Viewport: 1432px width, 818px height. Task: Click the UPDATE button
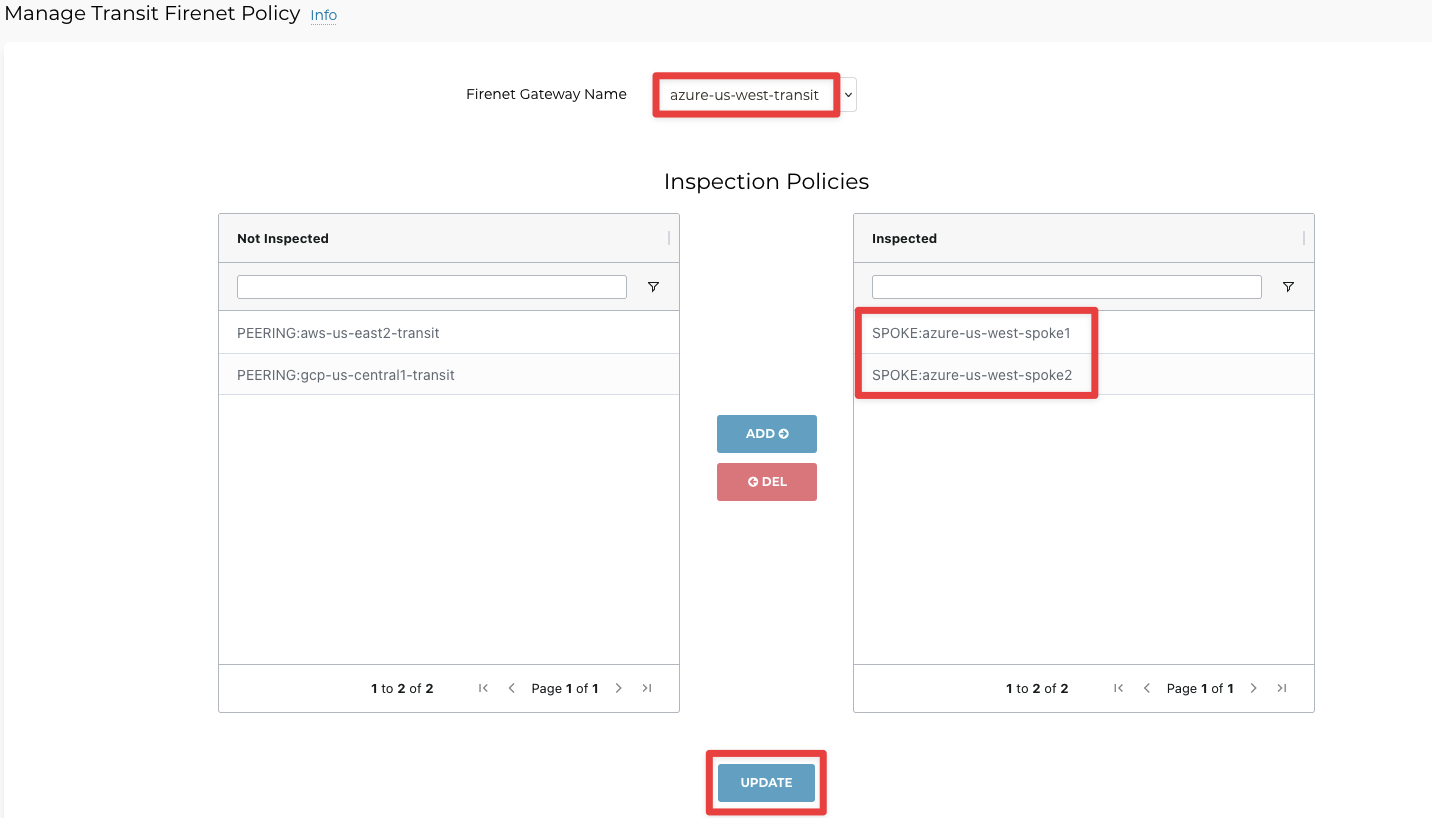click(x=766, y=783)
